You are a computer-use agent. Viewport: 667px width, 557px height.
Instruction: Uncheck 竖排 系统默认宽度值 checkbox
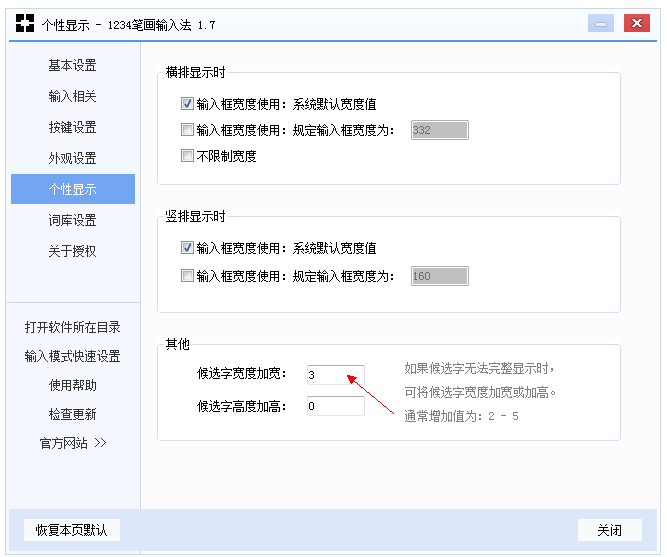[187, 247]
